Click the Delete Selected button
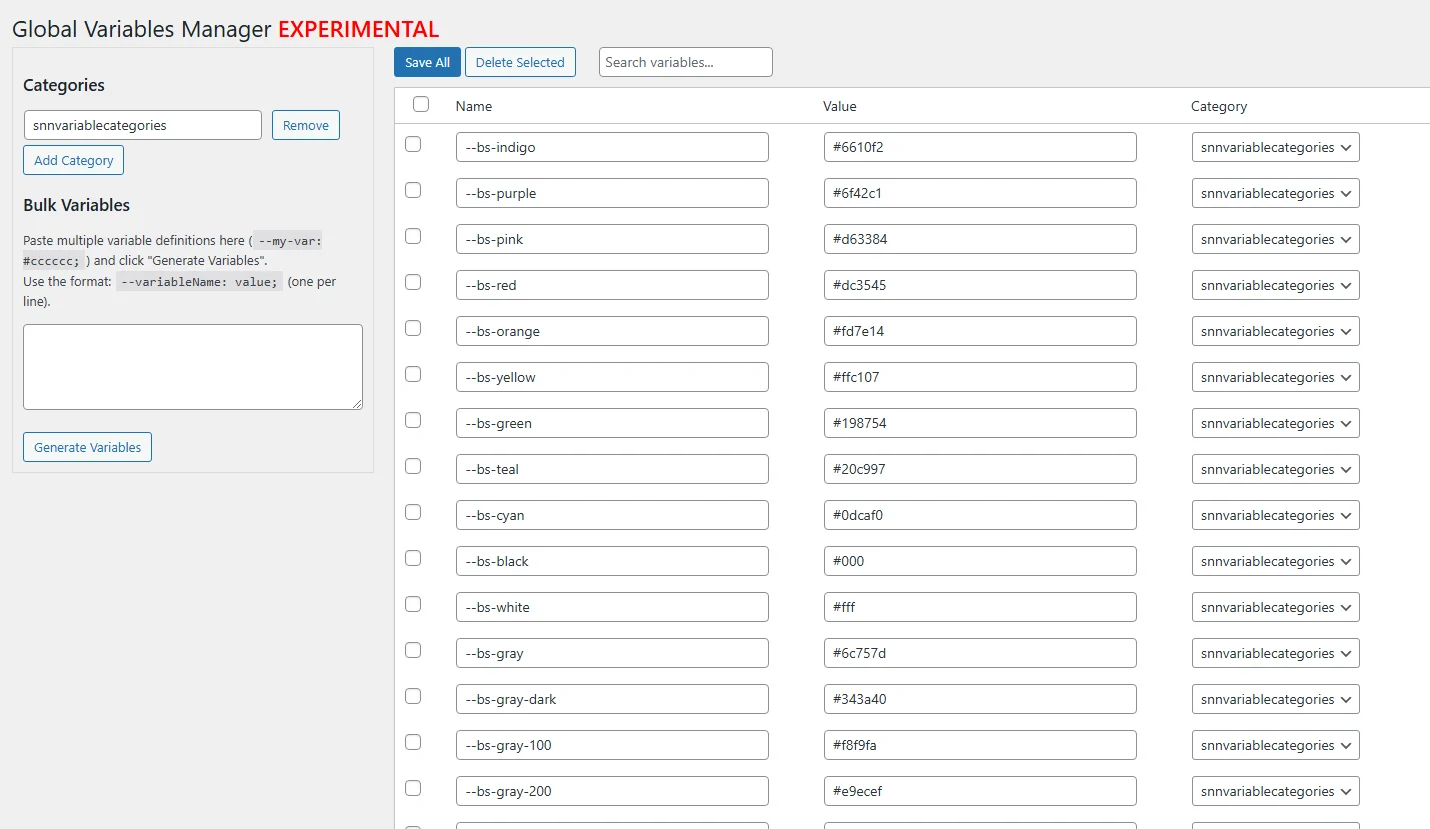The height and width of the screenshot is (829, 1430). point(520,62)
